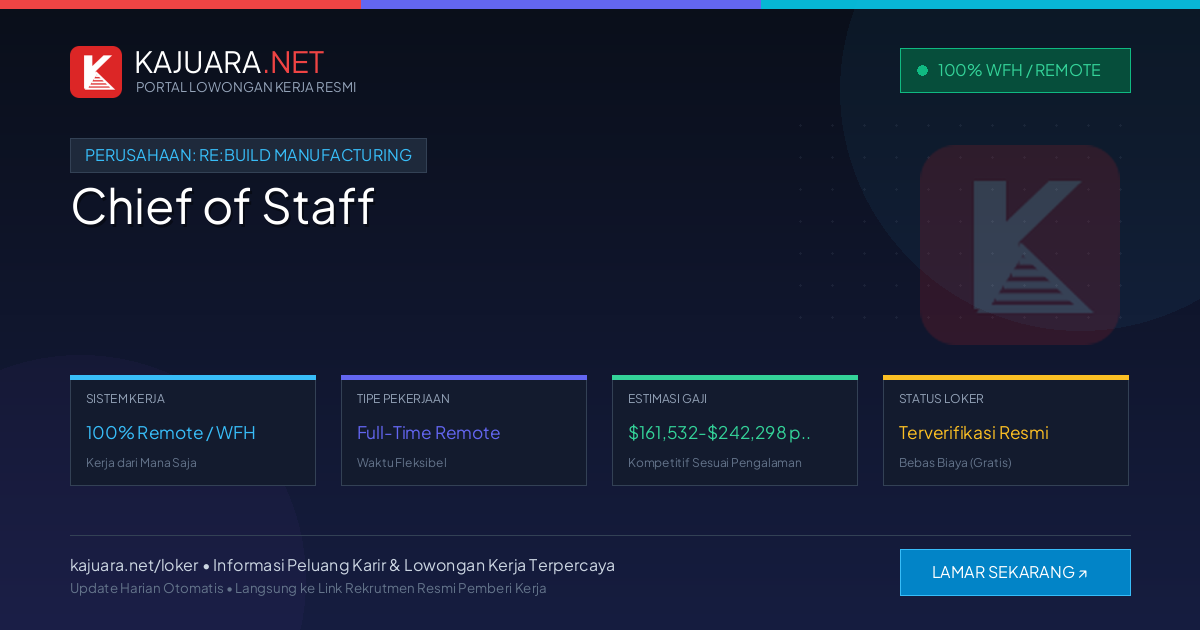Click the Kompetitif Sesuai Pengalaman text
The image size is (1200, 630).
pyautogui.click(x=715, y=463)
